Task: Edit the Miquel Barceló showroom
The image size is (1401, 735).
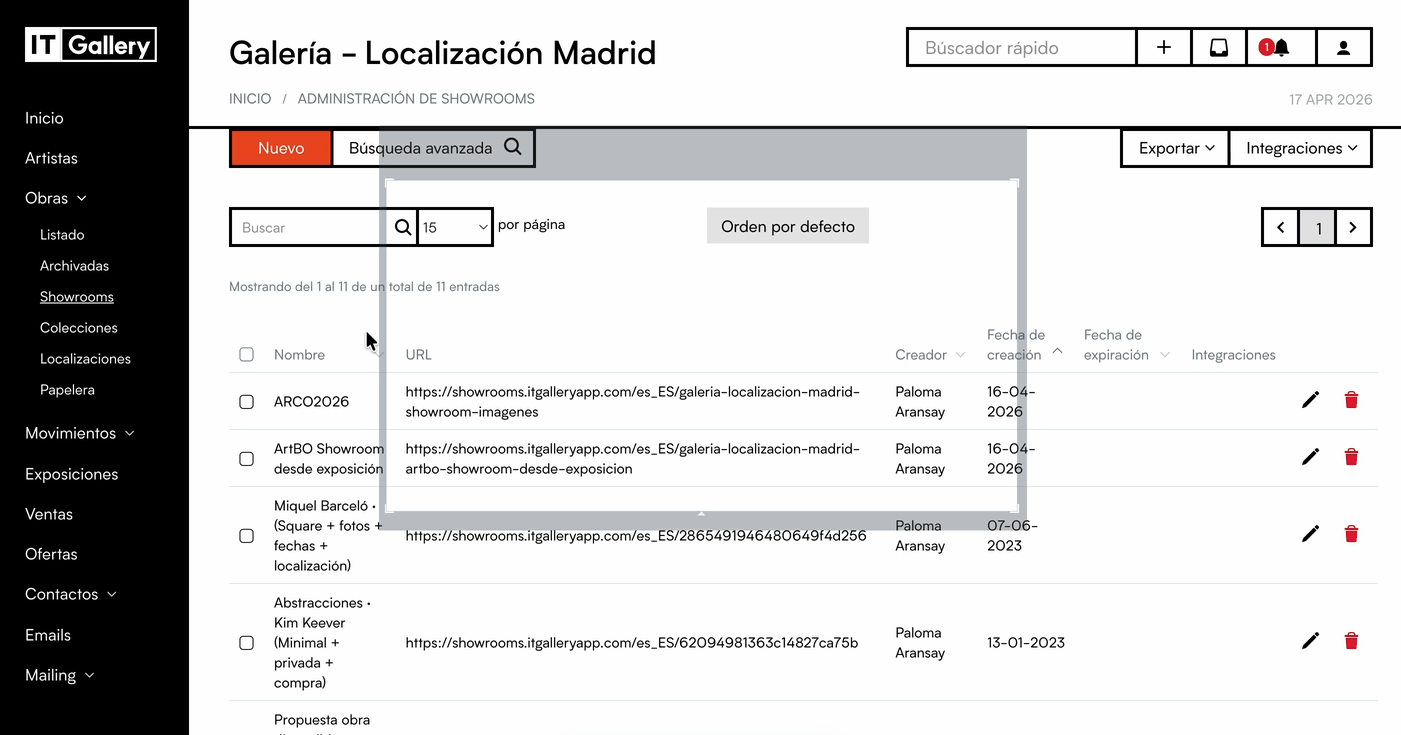Action: (x=1310, y=534)
